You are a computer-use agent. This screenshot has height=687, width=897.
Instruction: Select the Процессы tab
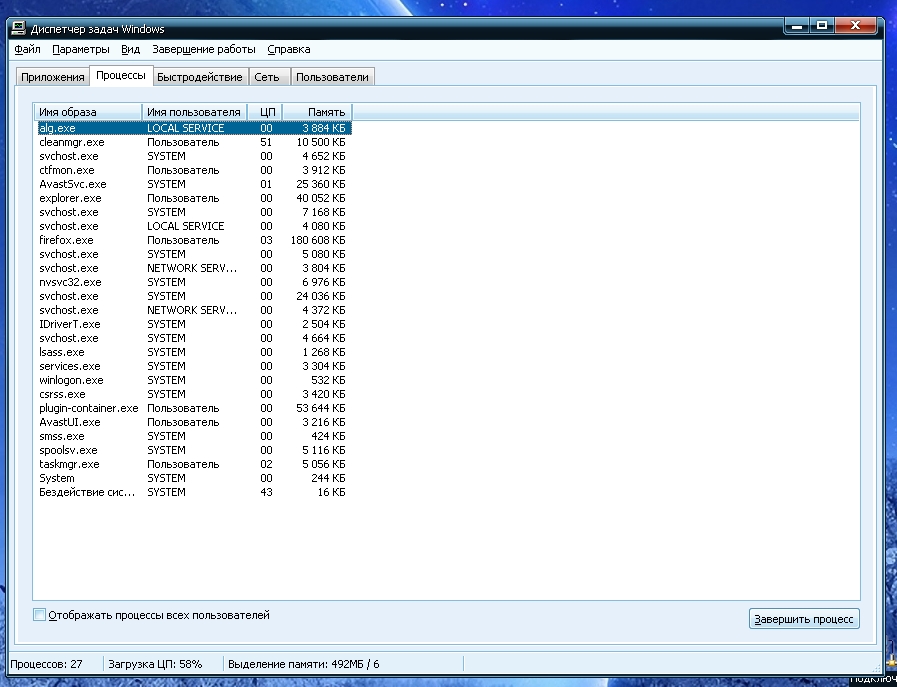point(121,76)
